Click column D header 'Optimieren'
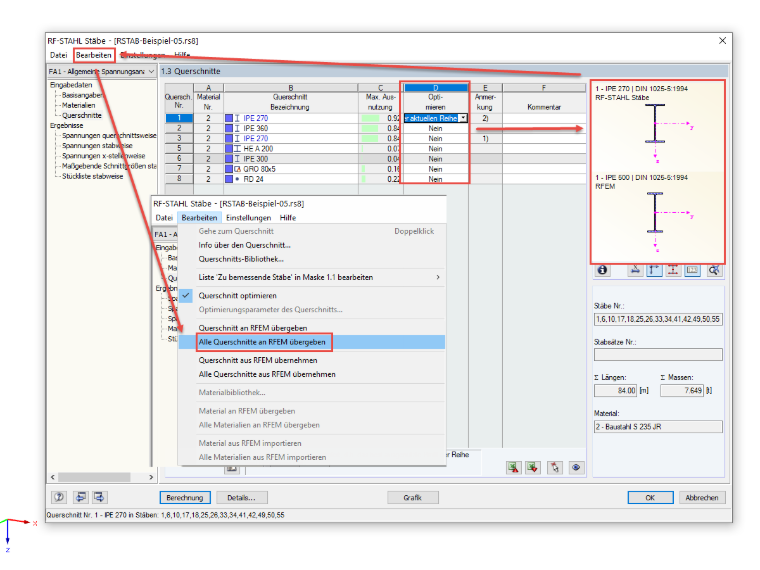This screenshot has height=570, width=760. point(435,98)
